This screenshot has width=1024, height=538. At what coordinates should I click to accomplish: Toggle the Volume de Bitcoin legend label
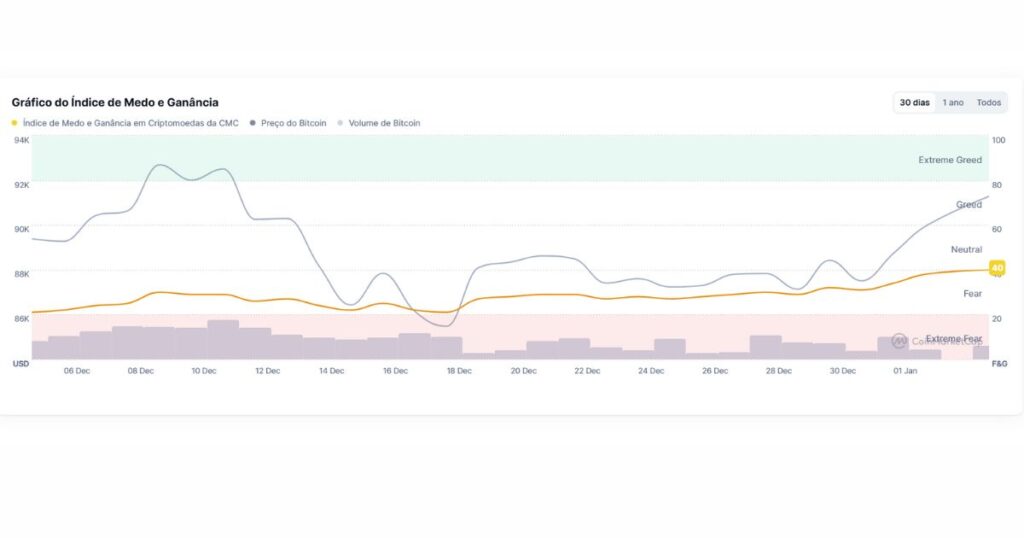[x=384, y=123]
